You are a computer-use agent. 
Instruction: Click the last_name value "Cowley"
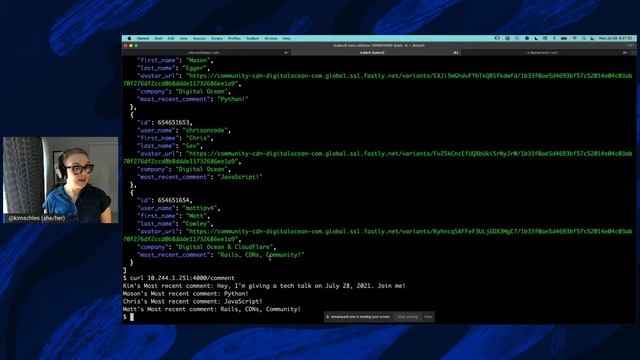click(196, 224)
